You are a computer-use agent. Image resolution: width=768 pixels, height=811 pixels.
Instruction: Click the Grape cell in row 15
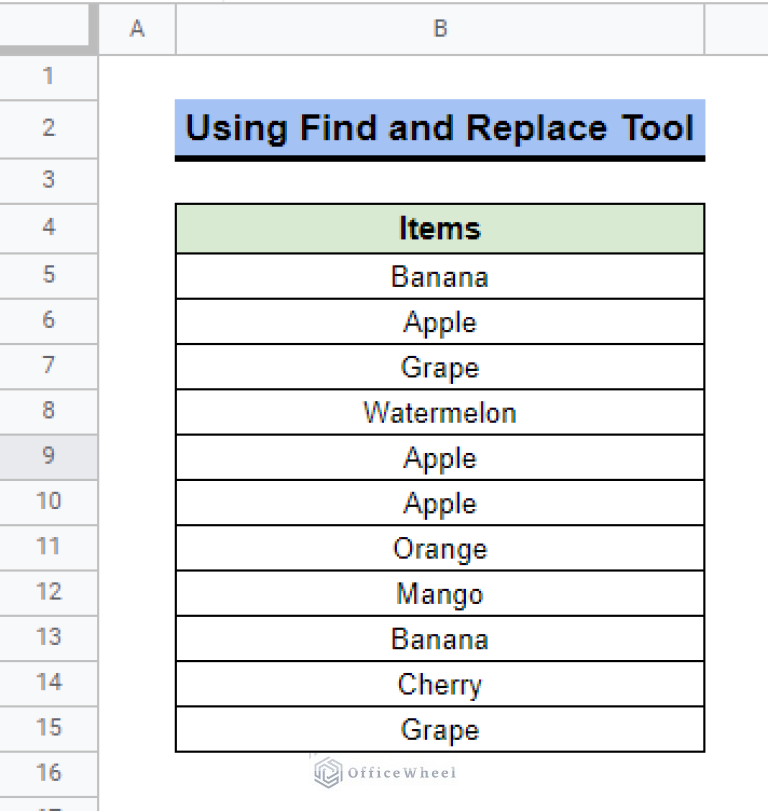(440, 729)
